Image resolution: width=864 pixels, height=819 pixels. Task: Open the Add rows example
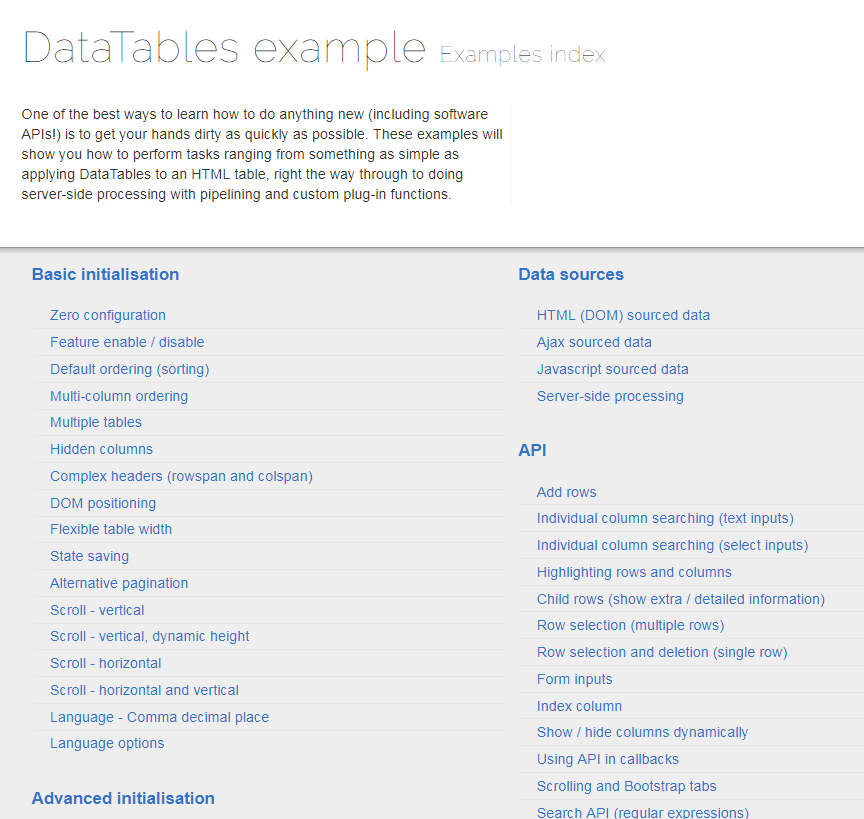pos(566,492)
